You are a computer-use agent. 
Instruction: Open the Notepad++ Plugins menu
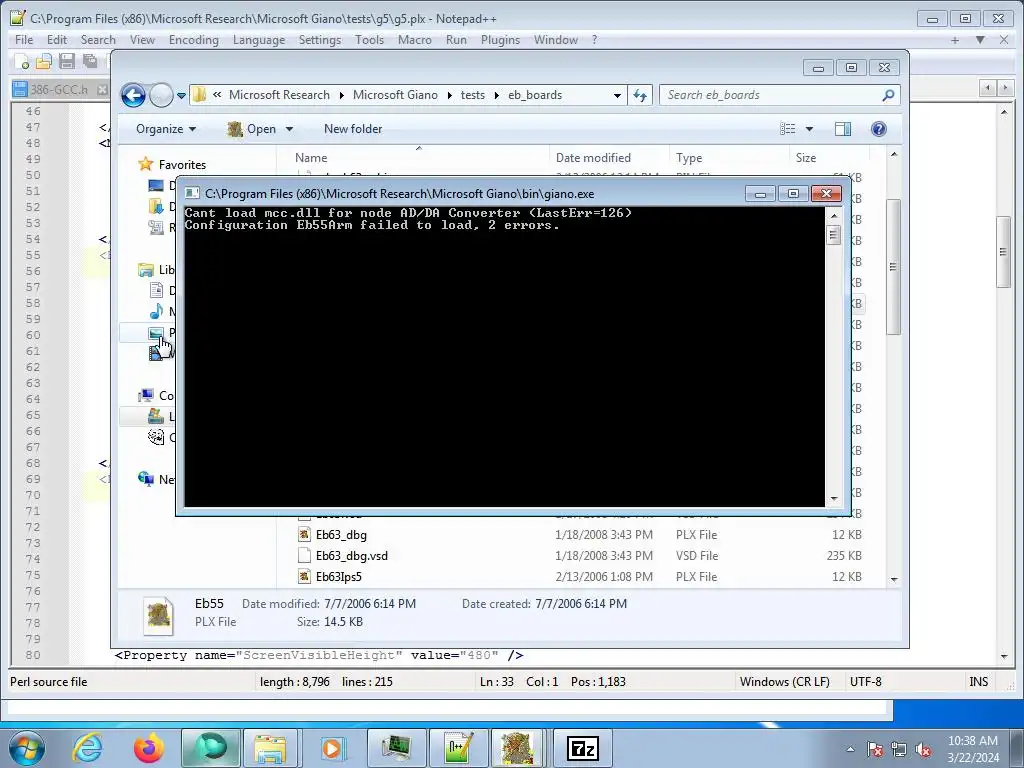coord(500,40)
